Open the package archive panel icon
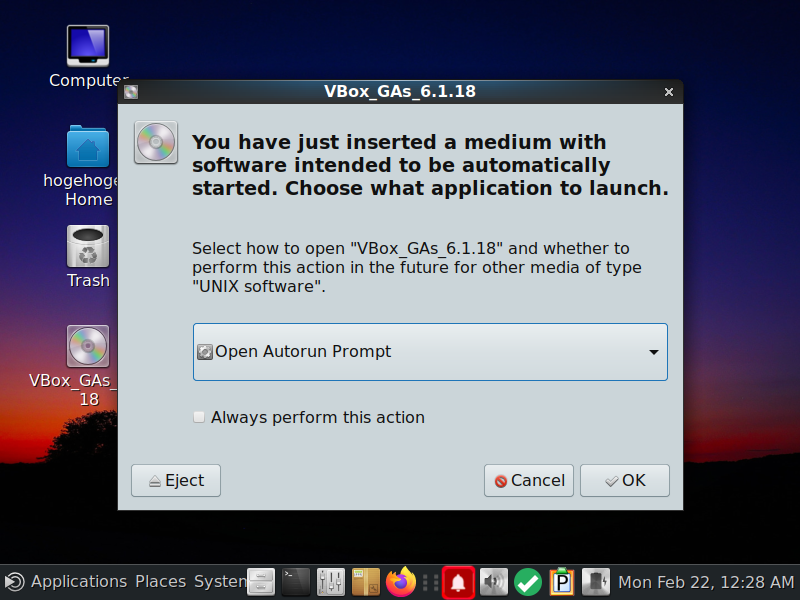The image size is (800, 600). click(366, 582)
